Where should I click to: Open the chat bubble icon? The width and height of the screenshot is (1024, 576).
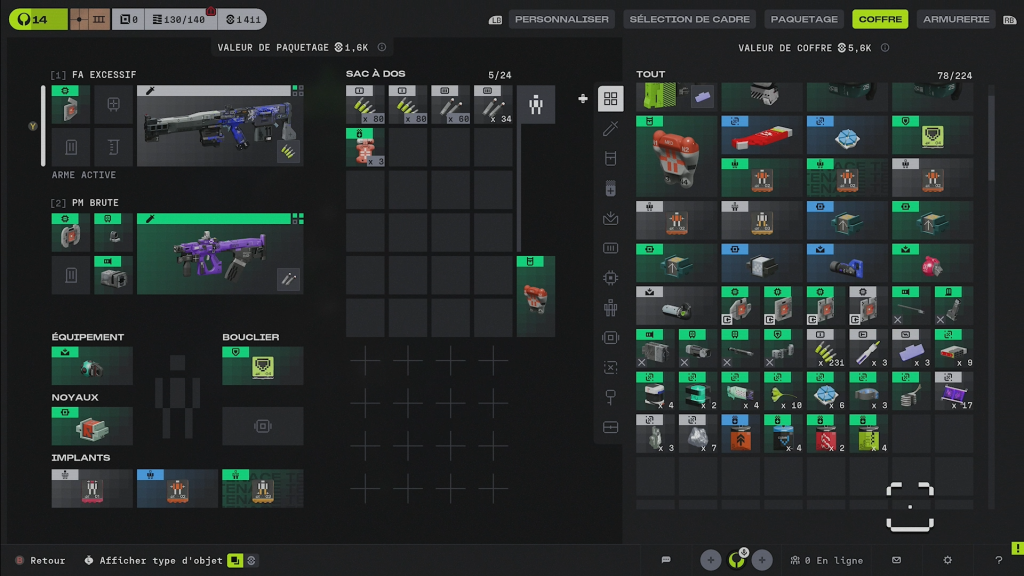[666, 560]
